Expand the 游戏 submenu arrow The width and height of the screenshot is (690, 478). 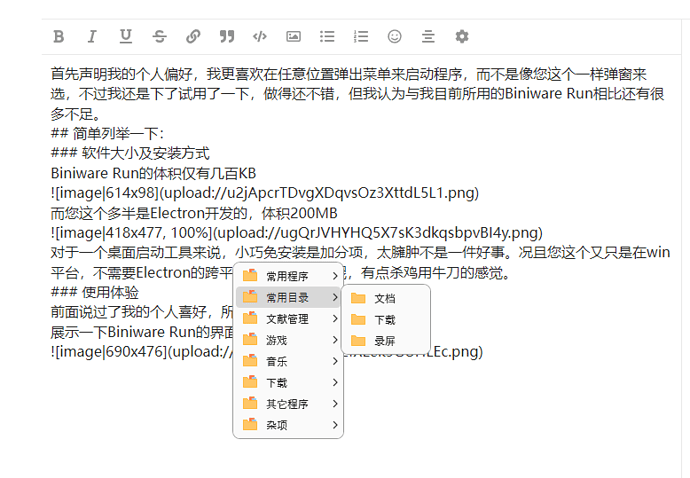(334, 340)
